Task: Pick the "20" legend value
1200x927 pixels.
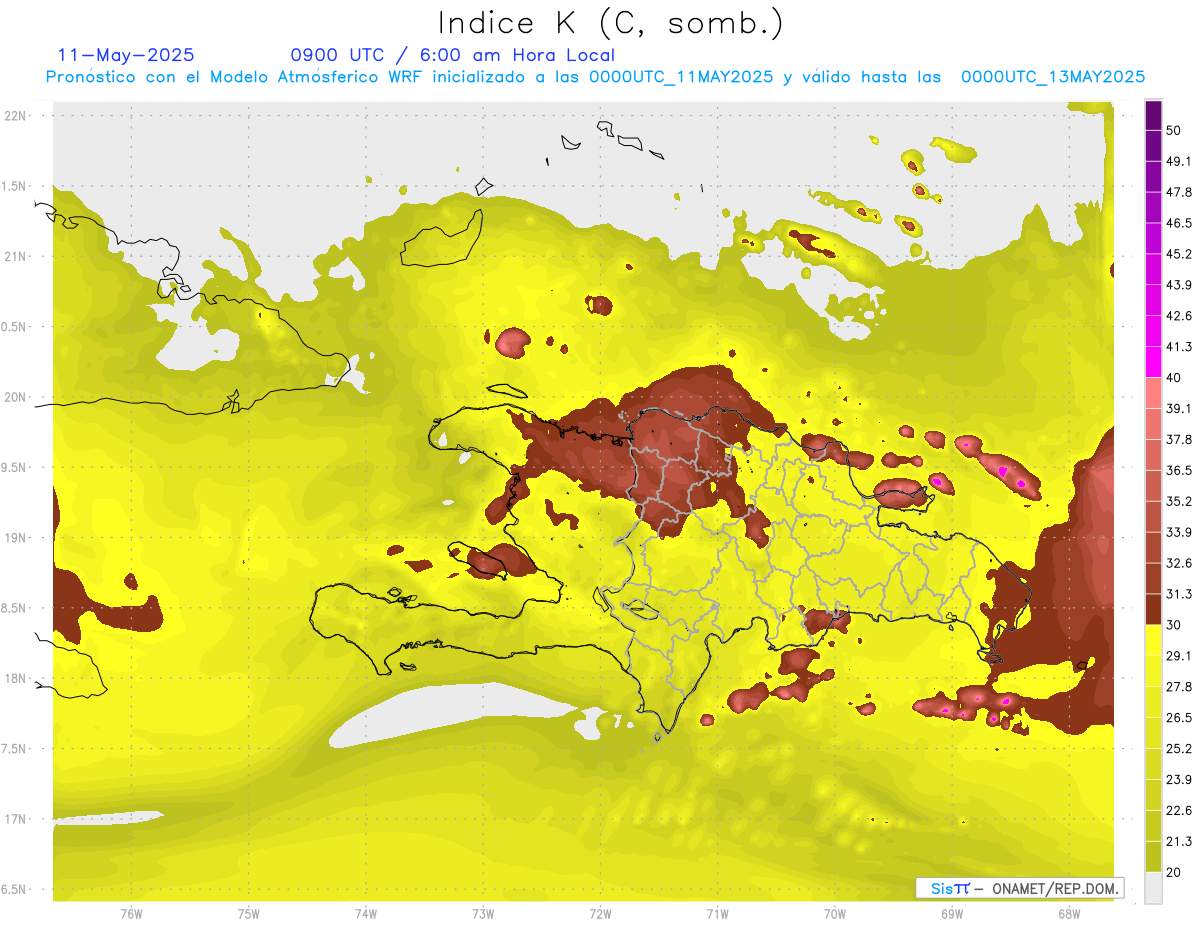Action: coord(1175,871)
